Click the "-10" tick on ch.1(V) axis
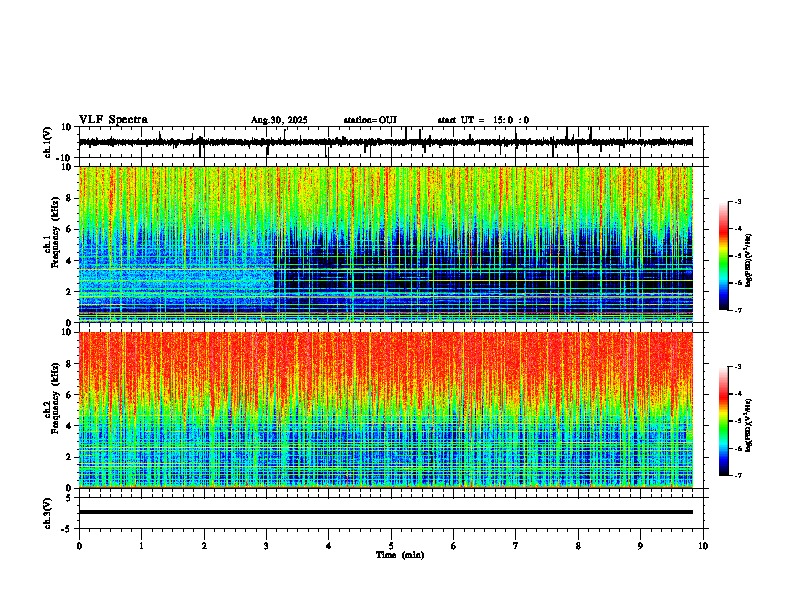Image resolution: width=792 pixels, height=612 pixels. [x=64, y=158]
